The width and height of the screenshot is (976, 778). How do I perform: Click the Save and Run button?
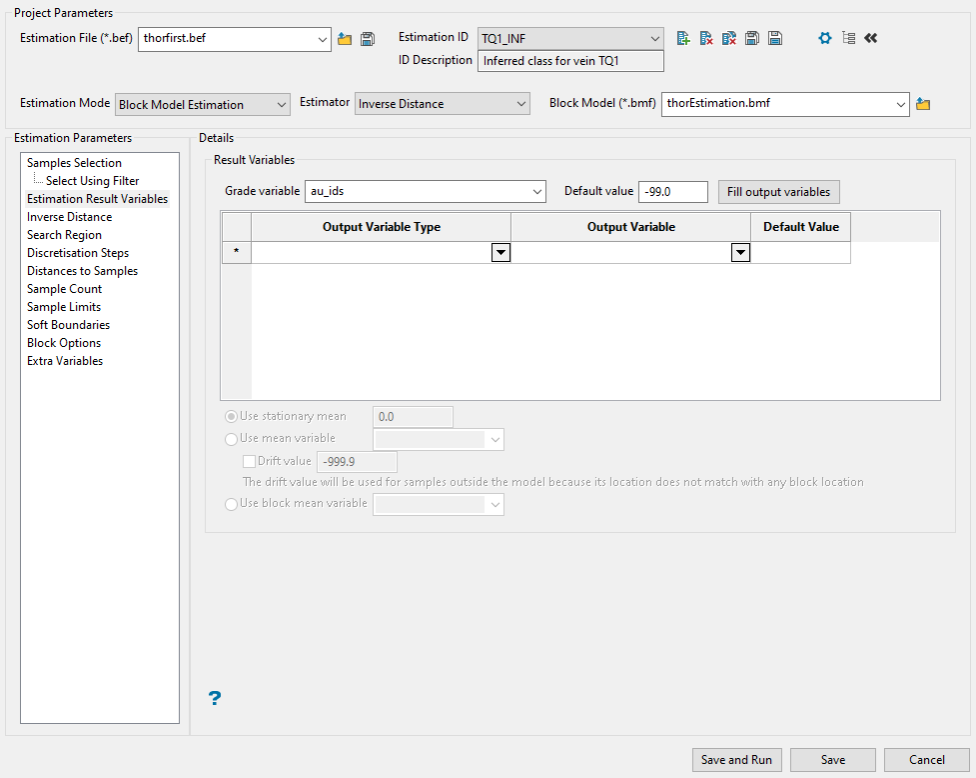click(x=736, y=760)
